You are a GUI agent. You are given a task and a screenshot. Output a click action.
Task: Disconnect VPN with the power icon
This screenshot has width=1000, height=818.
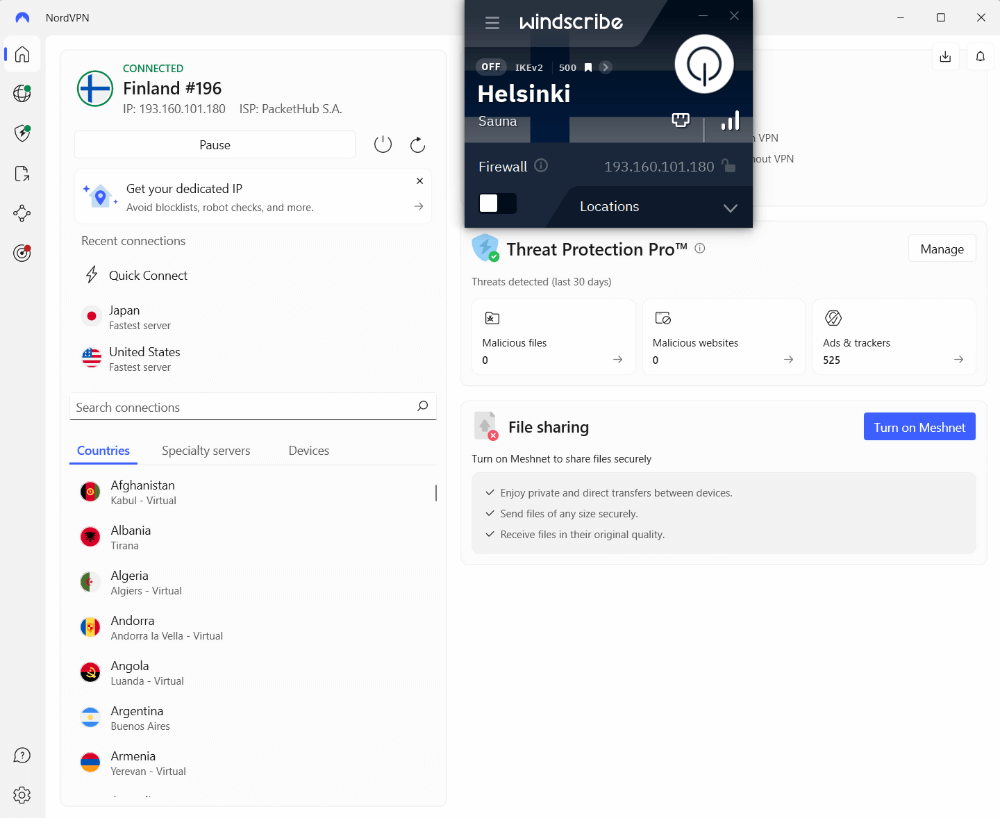pos(383,145)
